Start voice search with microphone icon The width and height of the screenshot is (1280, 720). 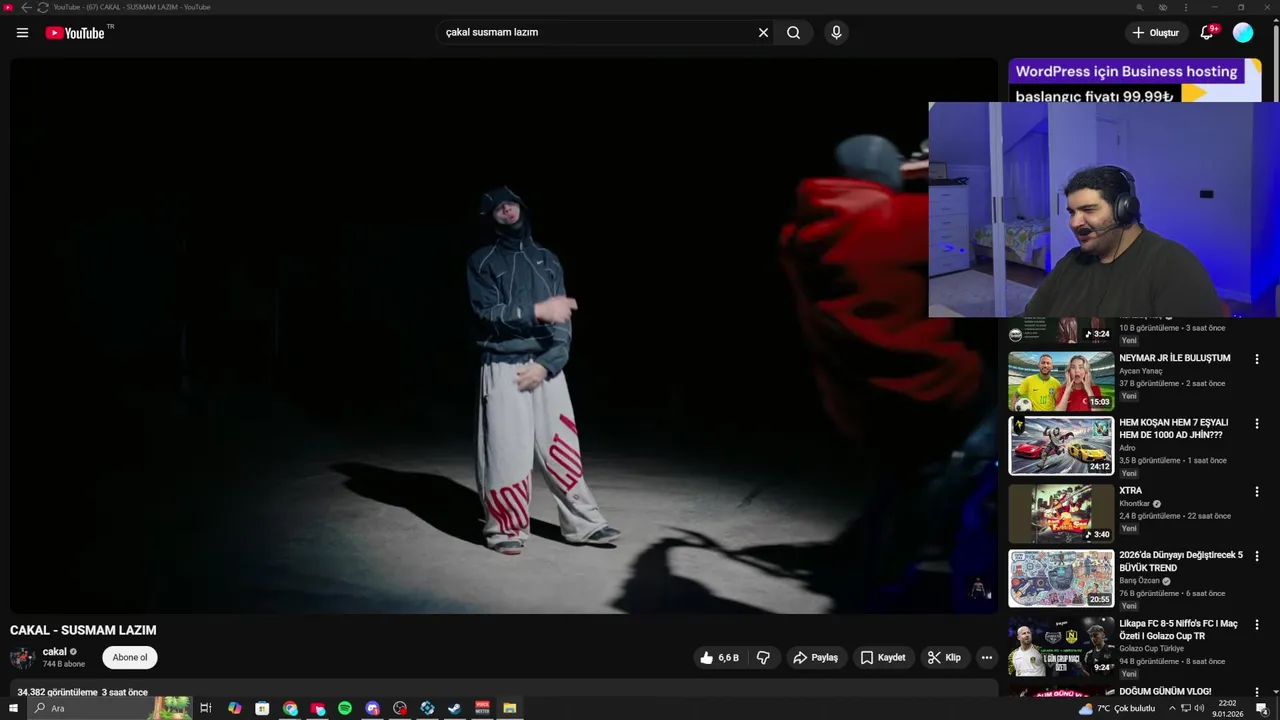coord(836,33)
